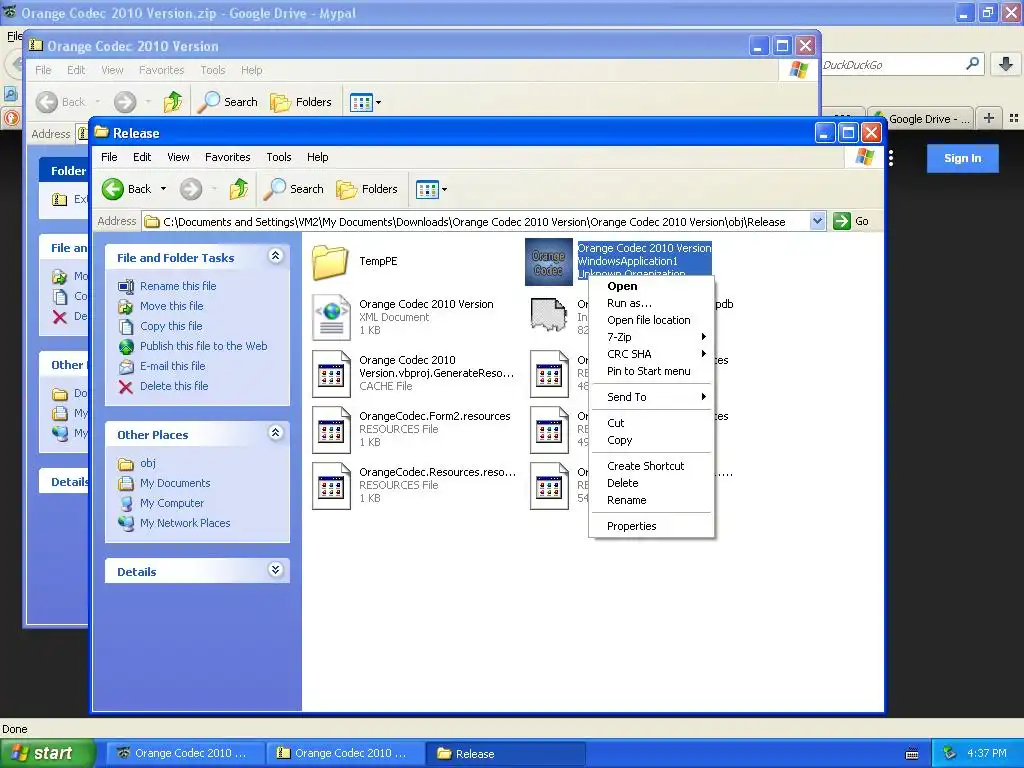This screenshot has width=1024, height=768.
Task: Switch to the Release taskbar button
Action: pos(504,754)
